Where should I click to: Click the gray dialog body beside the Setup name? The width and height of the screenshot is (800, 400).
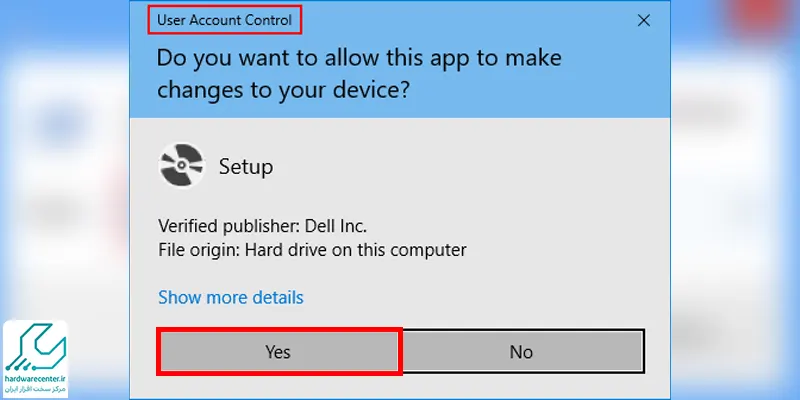pos(459,167)
